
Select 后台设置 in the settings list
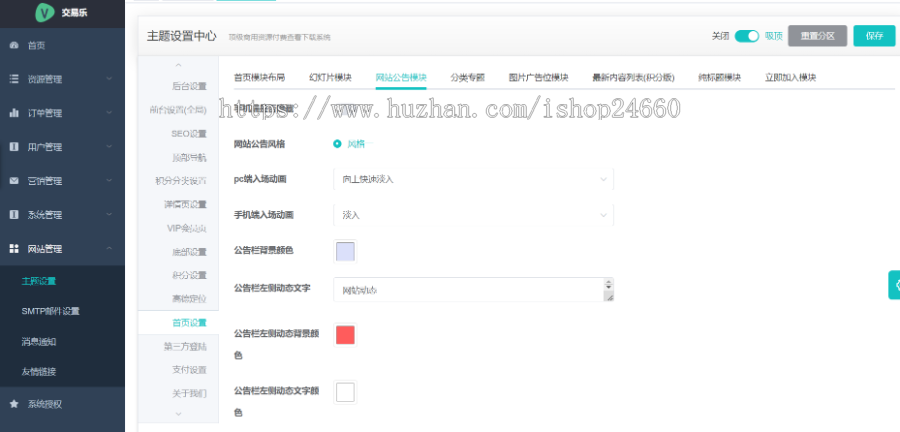point(189,86)
